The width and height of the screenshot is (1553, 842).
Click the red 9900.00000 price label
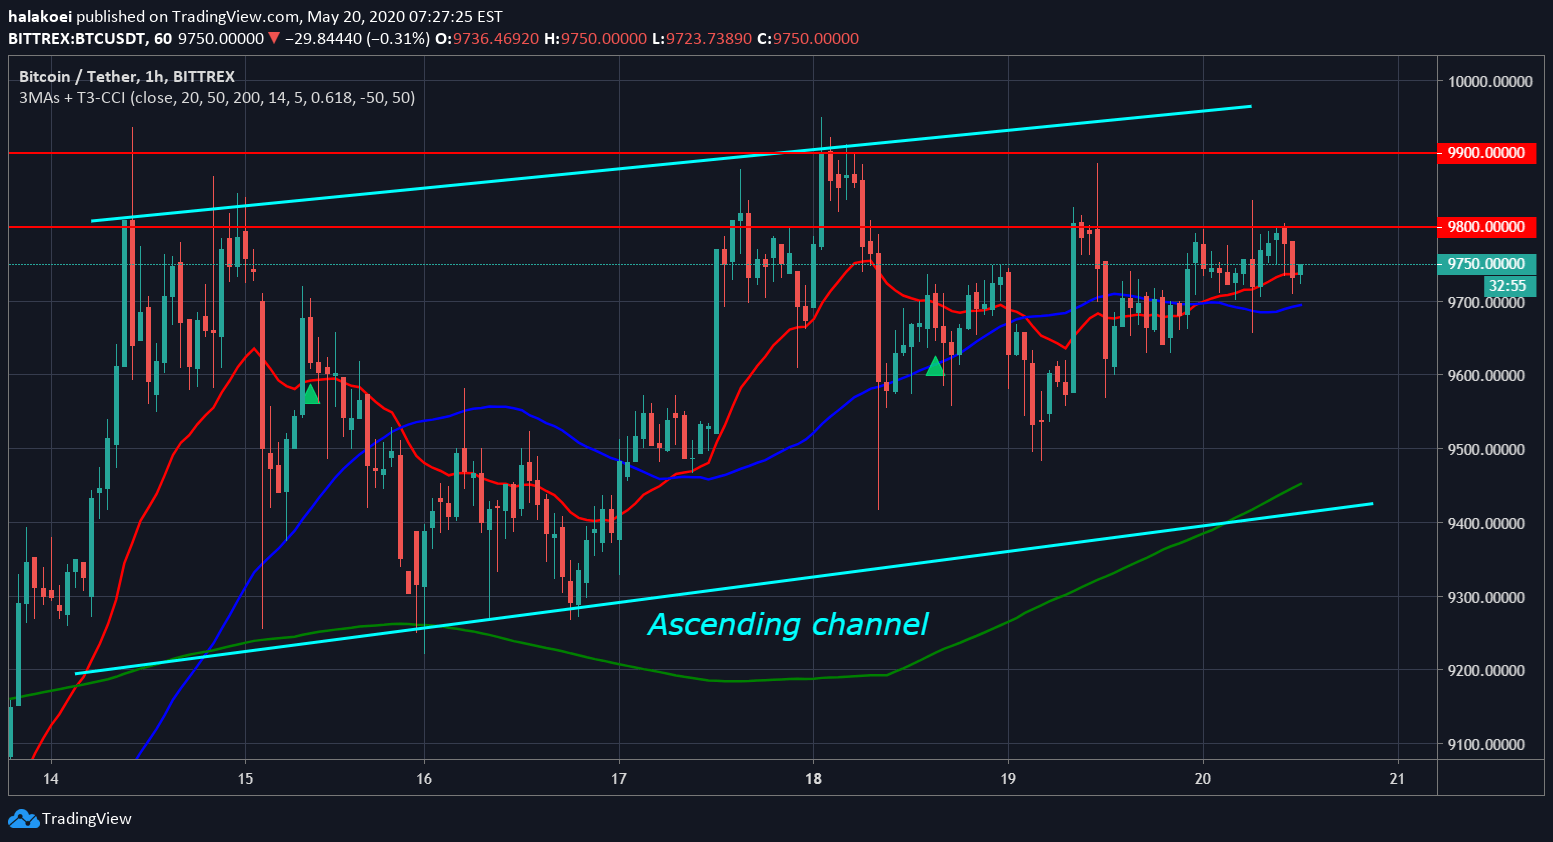pyautogui.click(x=1486, y=153)
